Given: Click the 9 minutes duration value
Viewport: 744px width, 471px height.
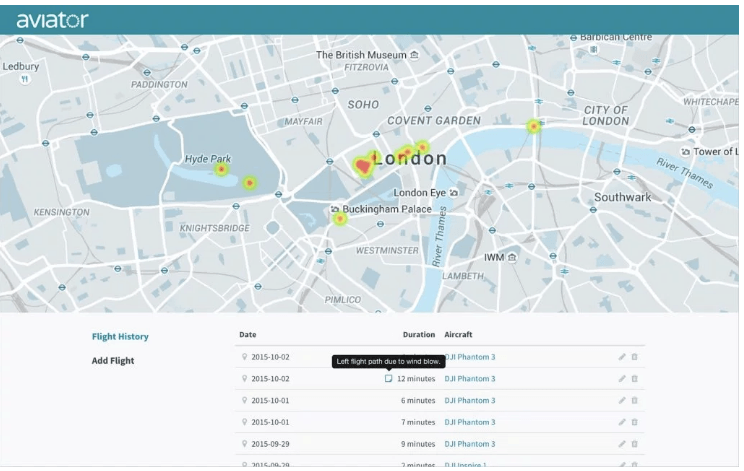Looking at the screenshot, I should point(418,444).
